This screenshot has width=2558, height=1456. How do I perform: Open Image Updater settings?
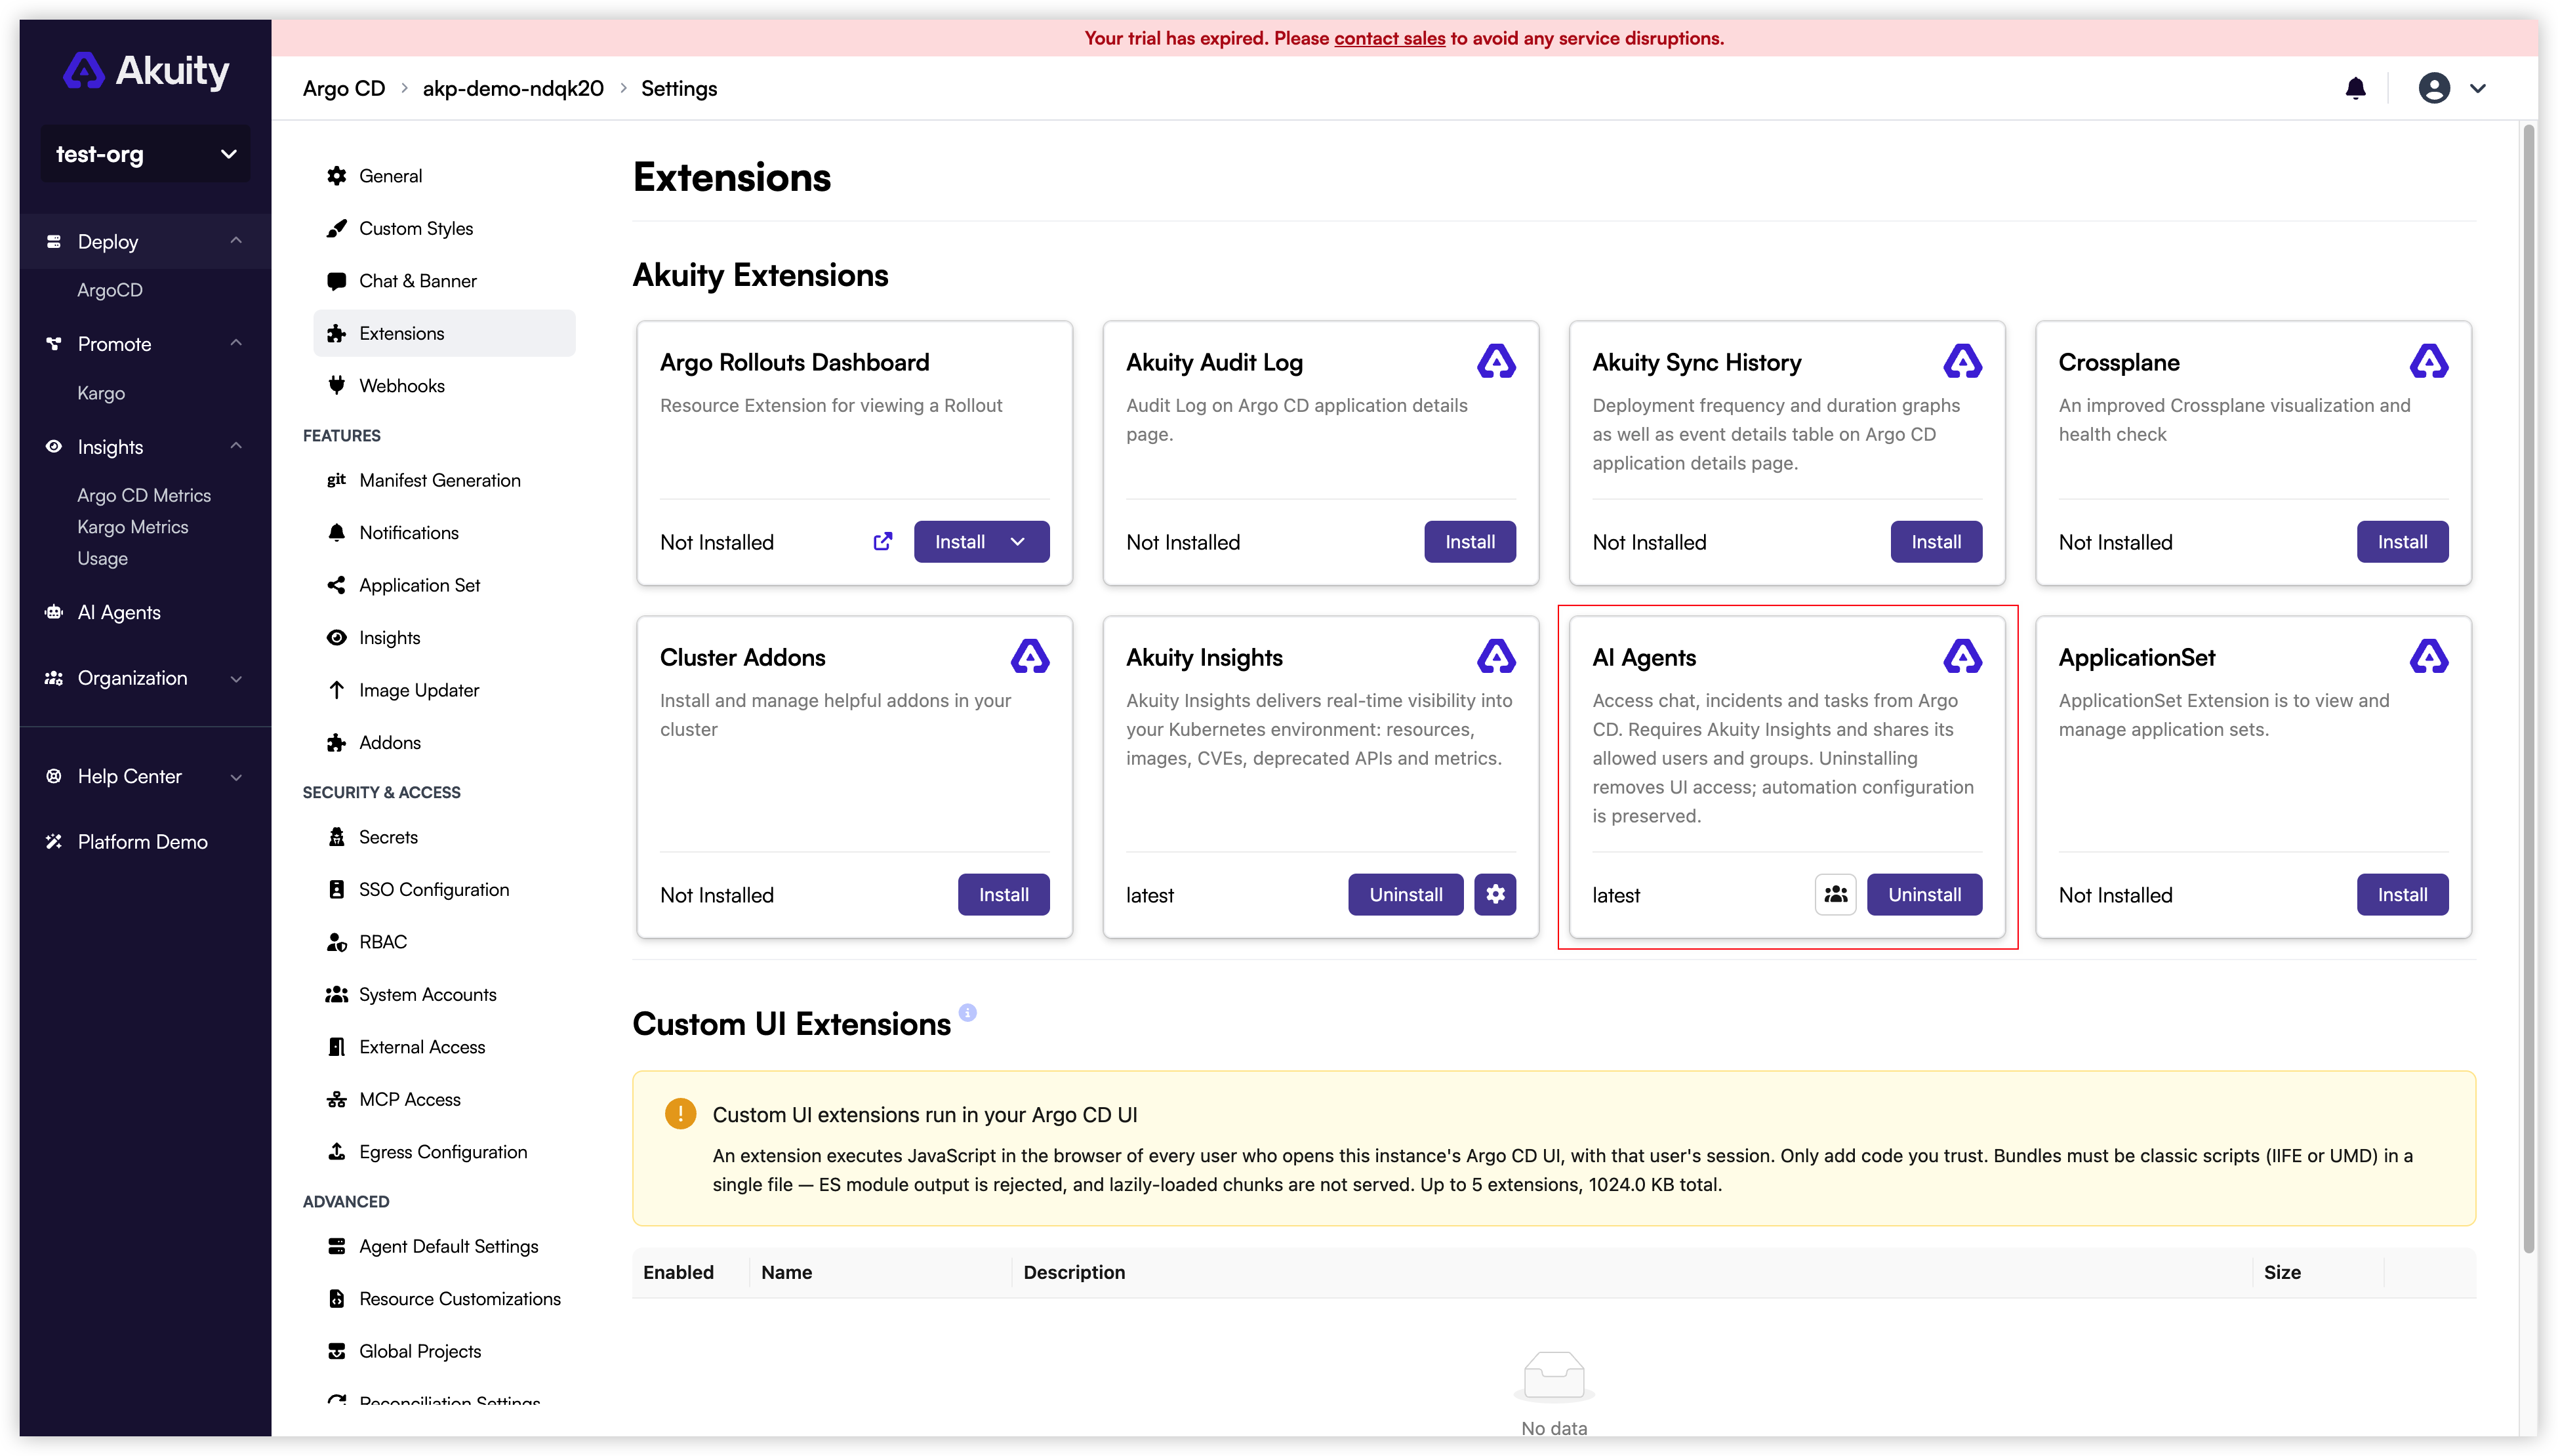pos(444,690)
